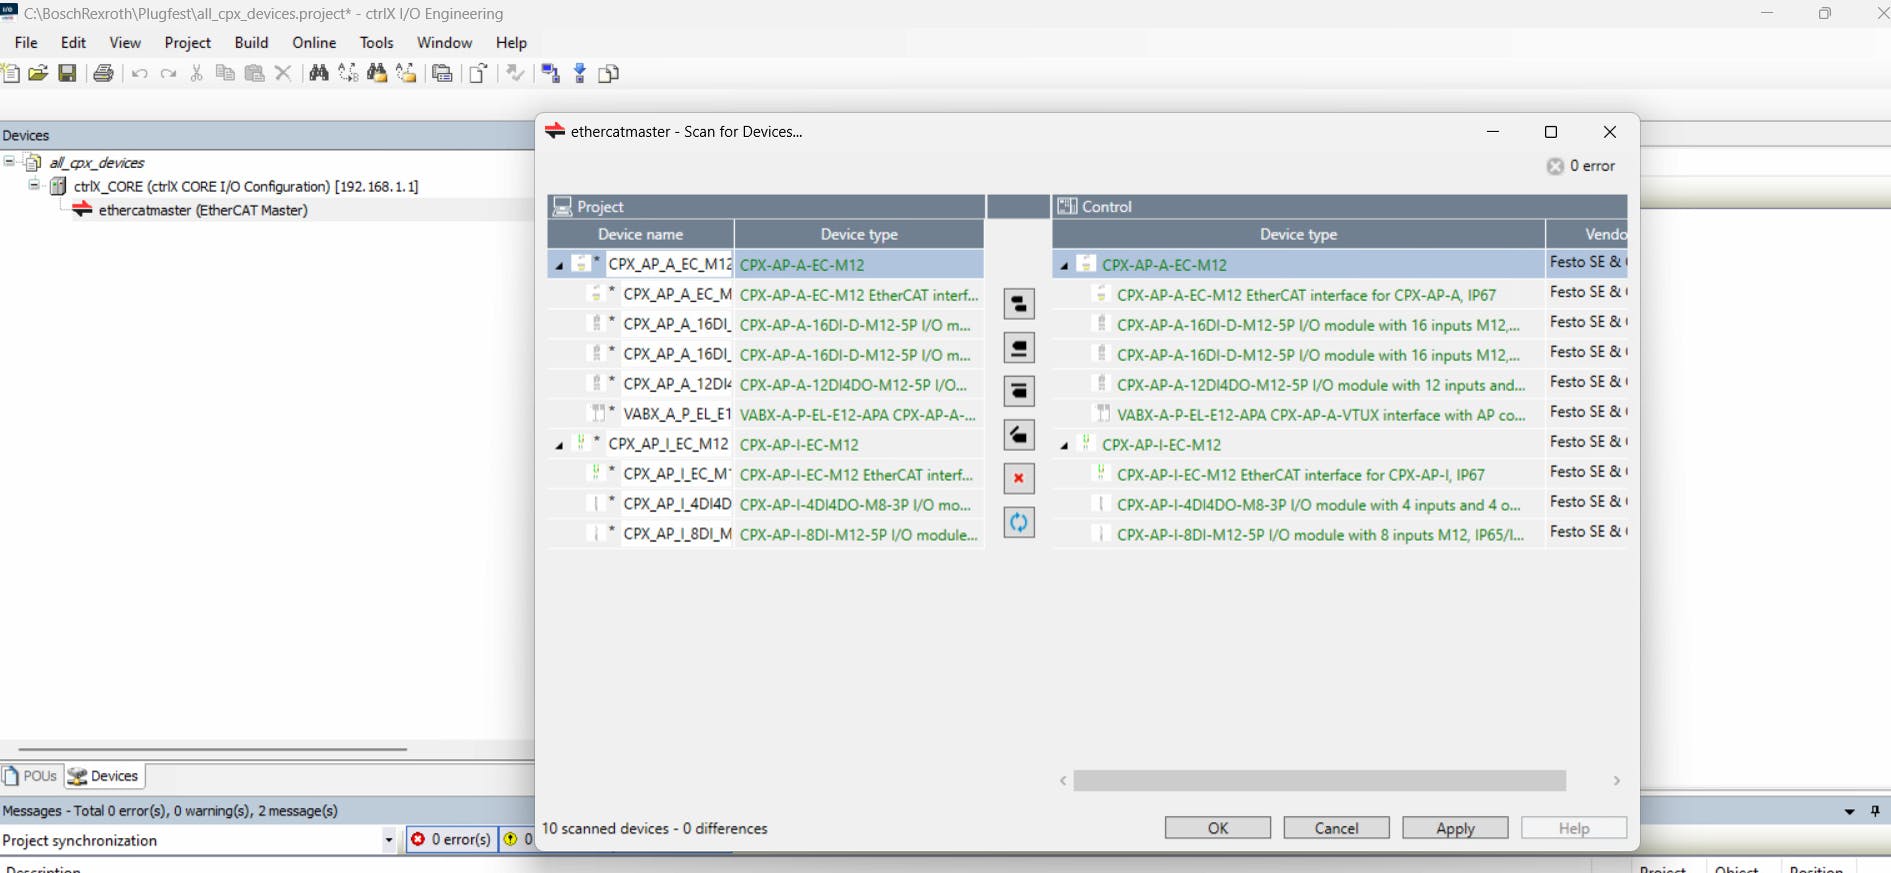The height and width of the screenshot is (873, 1891).
Task: Click the insert-block-above-line button
Action: (1019, 348)
